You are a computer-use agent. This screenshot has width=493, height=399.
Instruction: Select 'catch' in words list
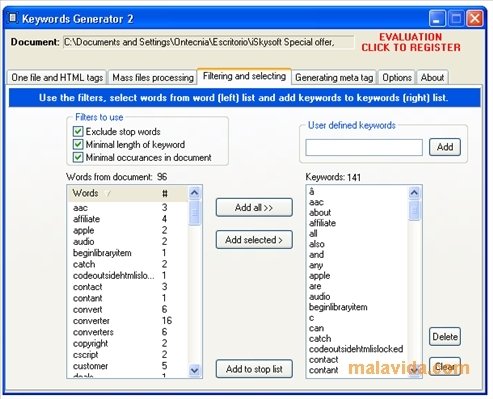84,264
